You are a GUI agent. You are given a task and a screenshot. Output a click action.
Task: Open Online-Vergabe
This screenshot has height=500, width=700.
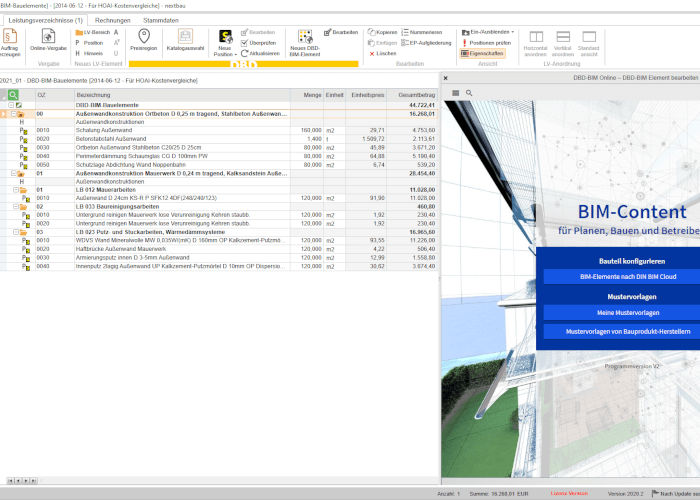48,40
